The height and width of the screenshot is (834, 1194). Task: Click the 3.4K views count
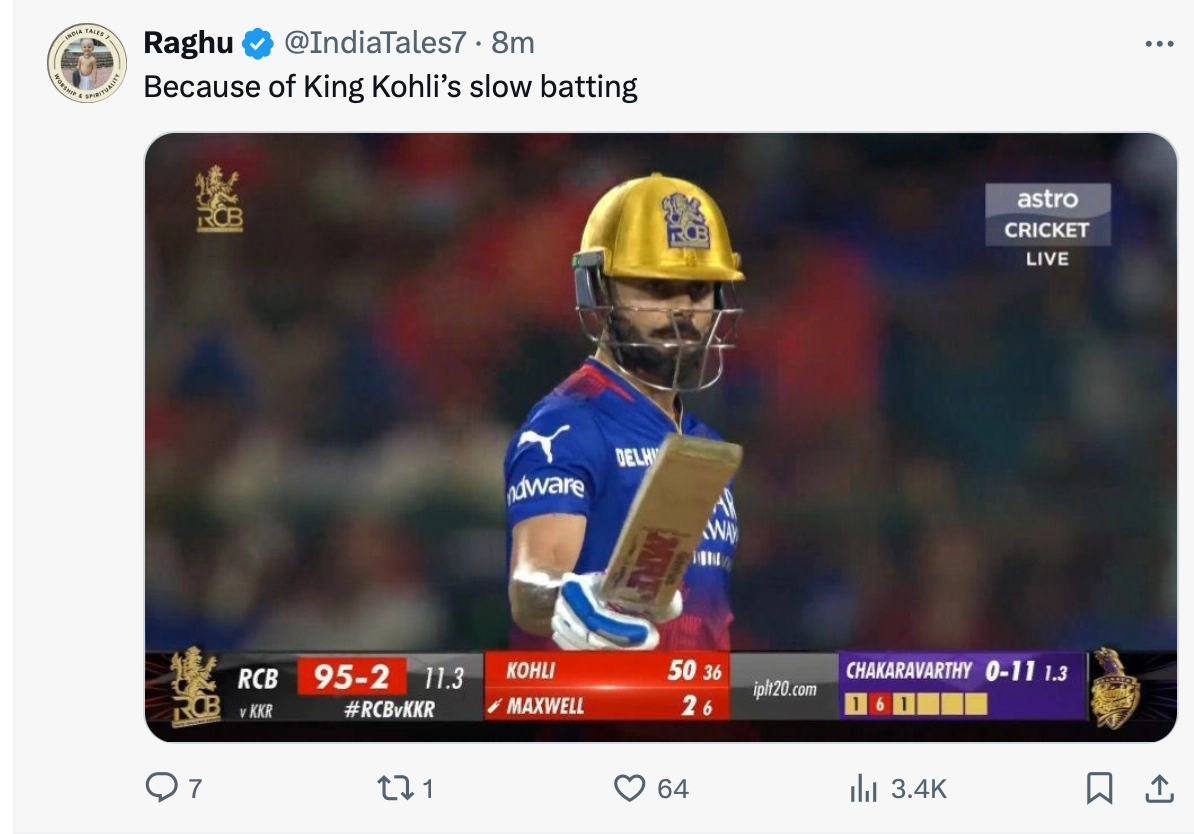[919, 789]
